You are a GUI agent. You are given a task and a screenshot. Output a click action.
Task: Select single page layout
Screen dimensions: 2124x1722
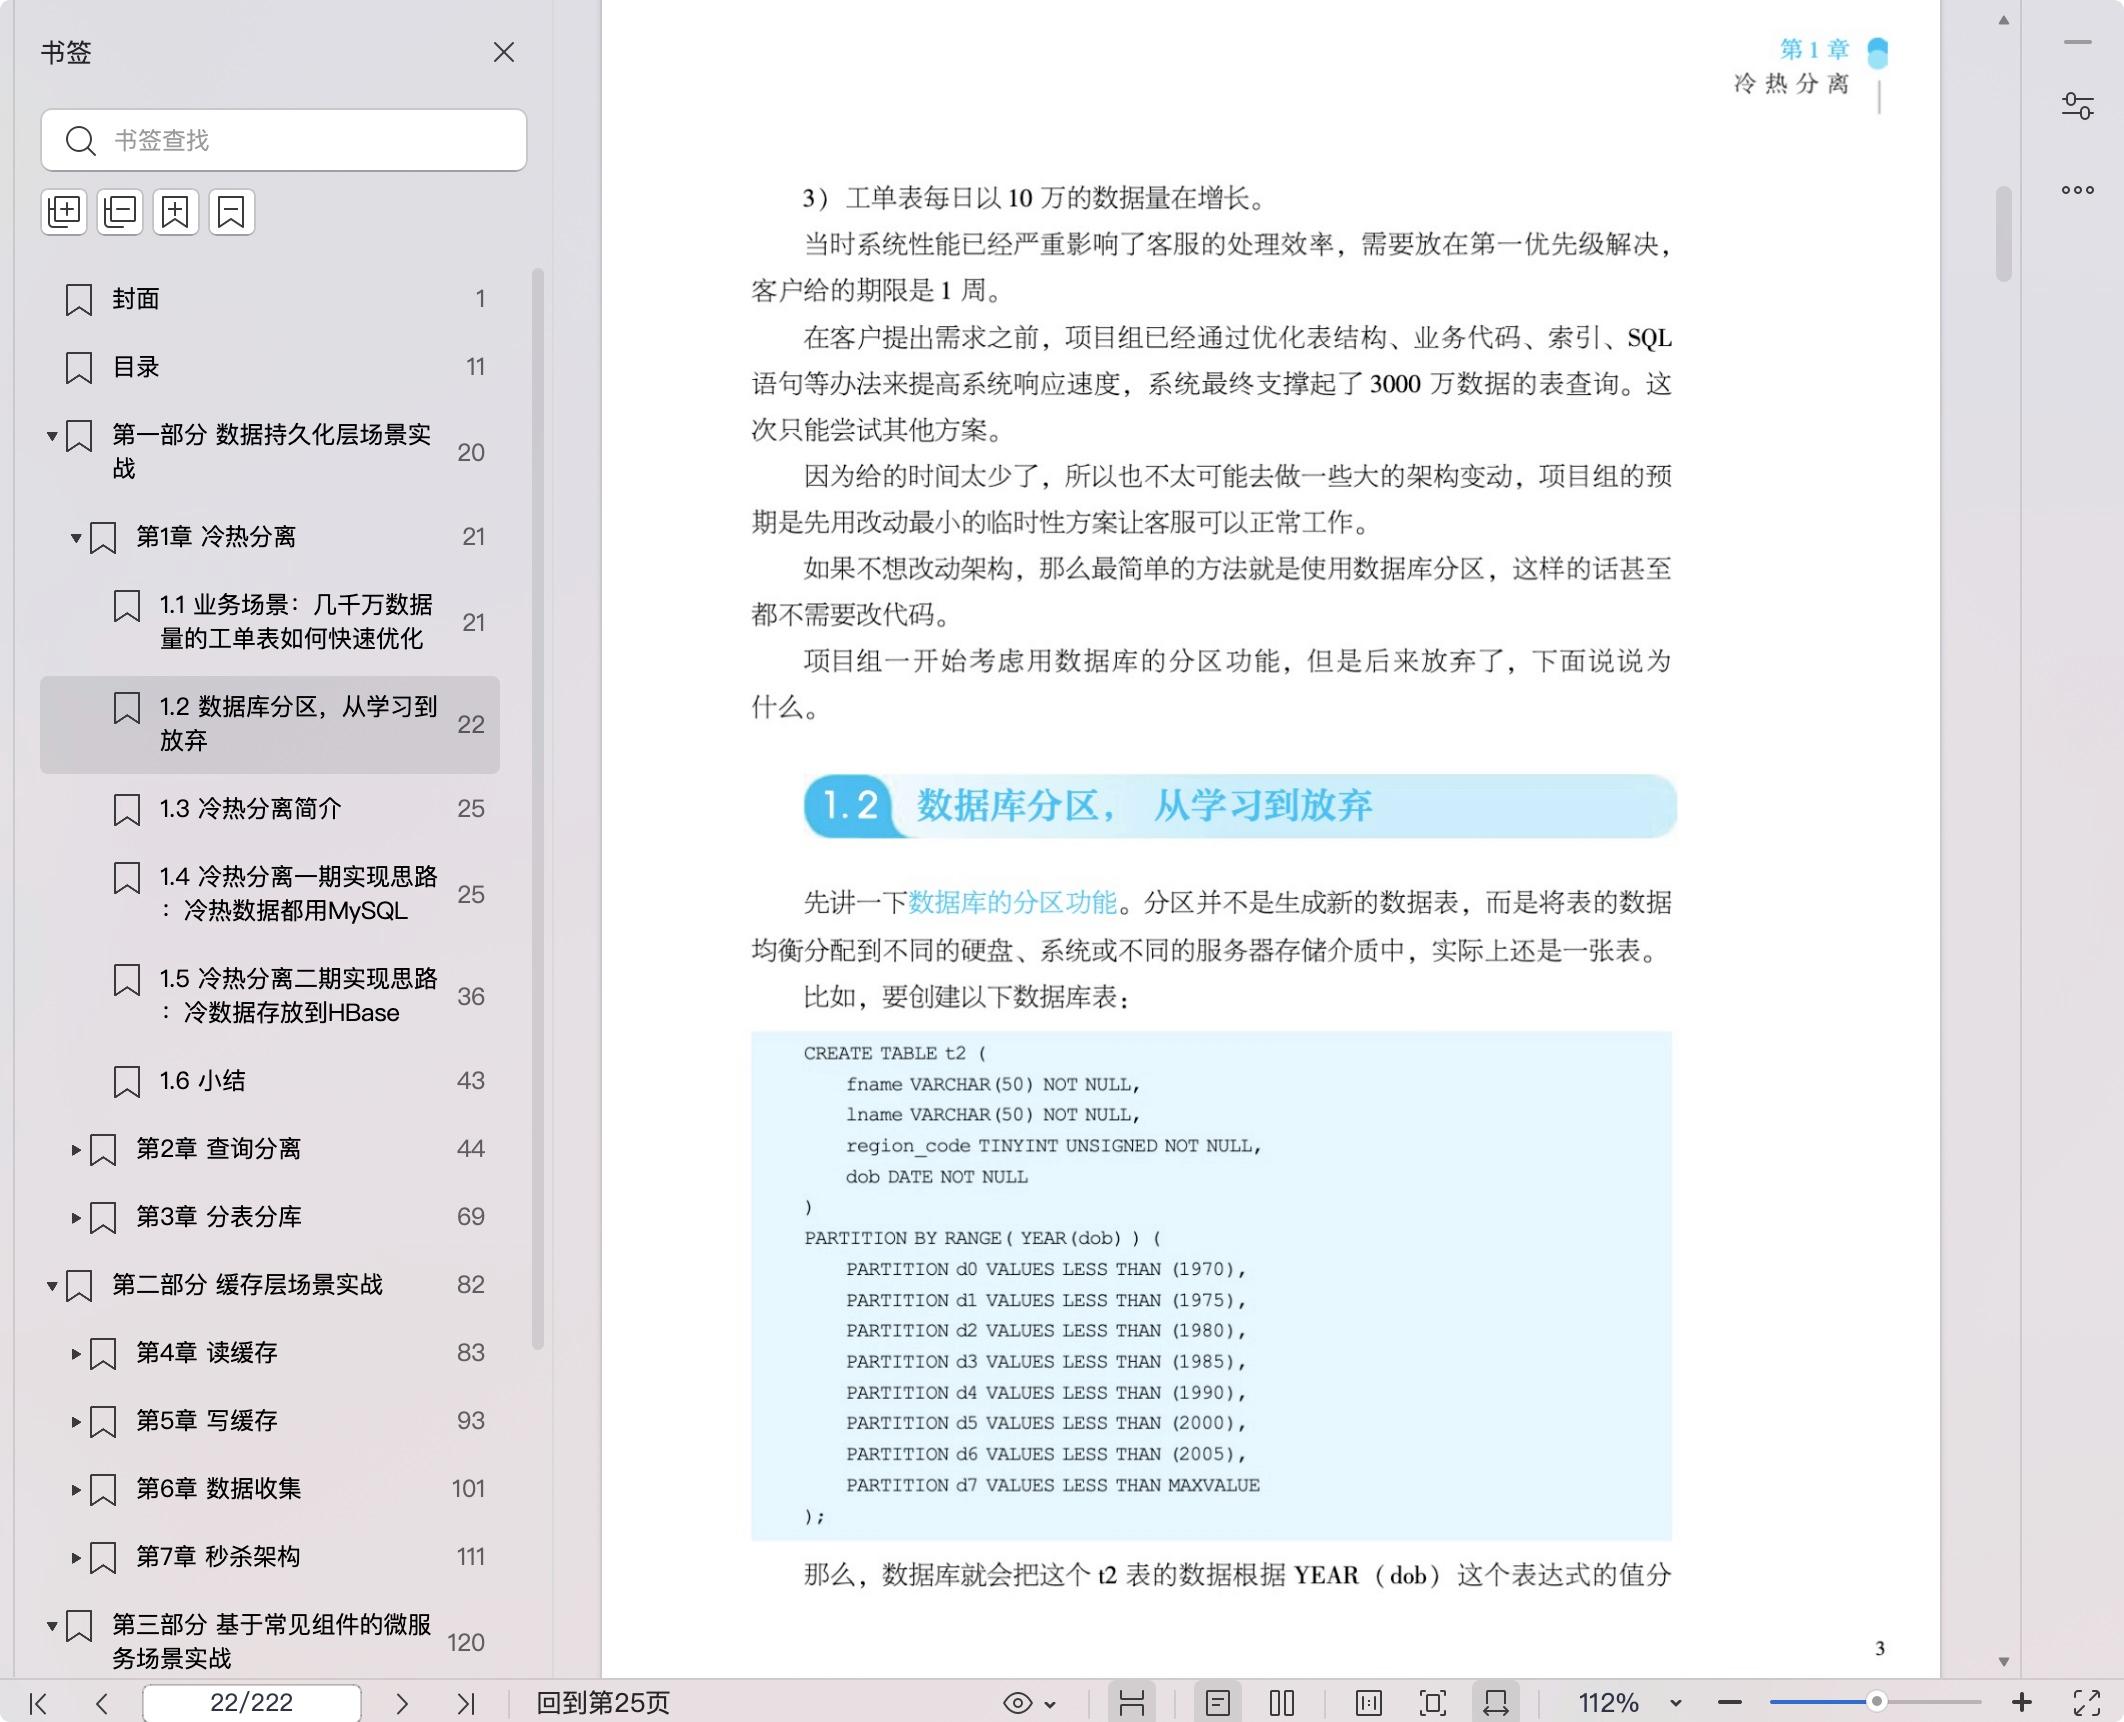tap(1218, 1703)
